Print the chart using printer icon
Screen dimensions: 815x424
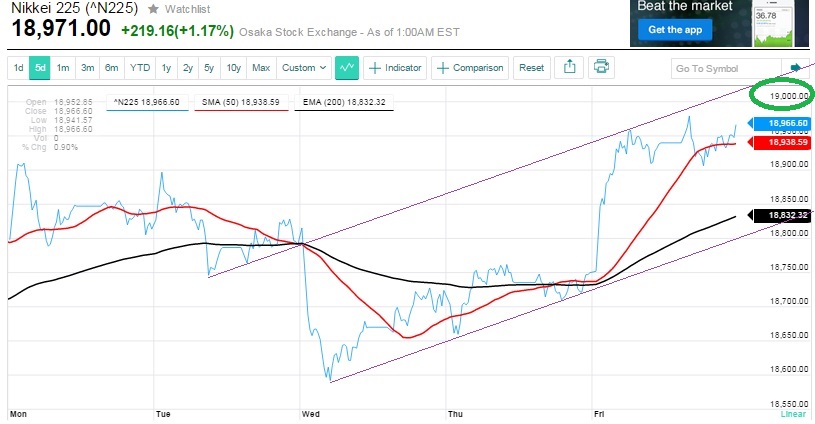tap(601, 67)
